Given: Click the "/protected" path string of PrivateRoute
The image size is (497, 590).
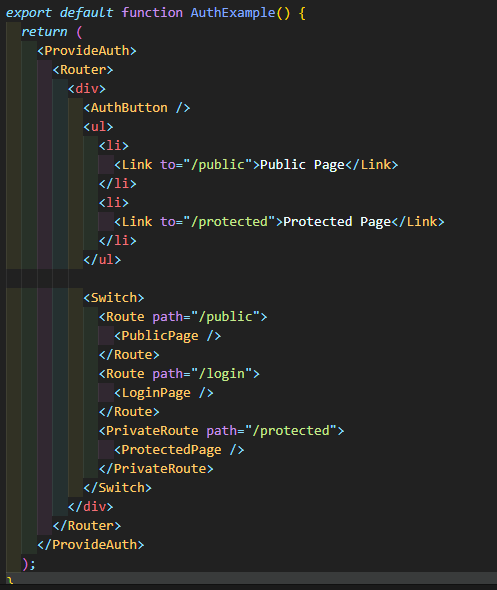Looking at the screenshot, I should tap(291, 431).
